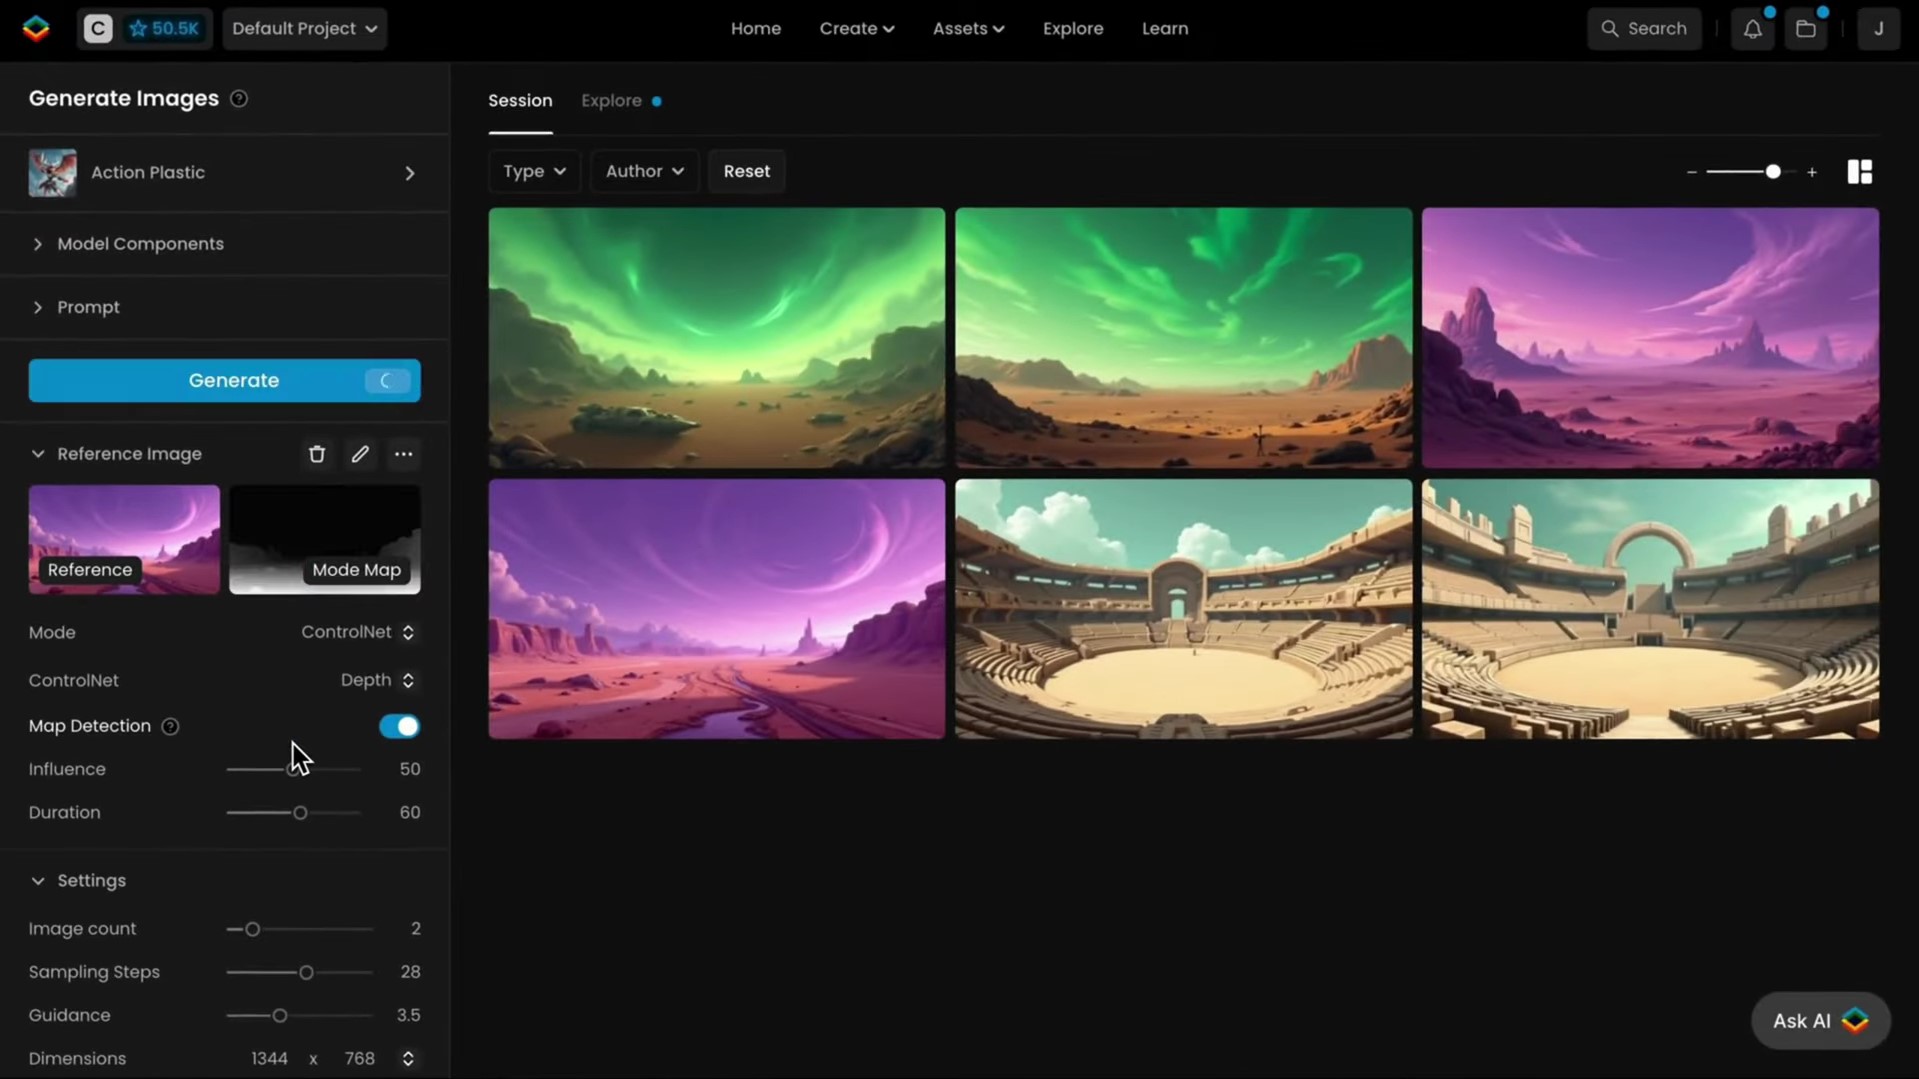The width and height of the screenshot is (1919, 1079).
Task: Click the Generate Images help icon
Action: (x=239, y=98)
